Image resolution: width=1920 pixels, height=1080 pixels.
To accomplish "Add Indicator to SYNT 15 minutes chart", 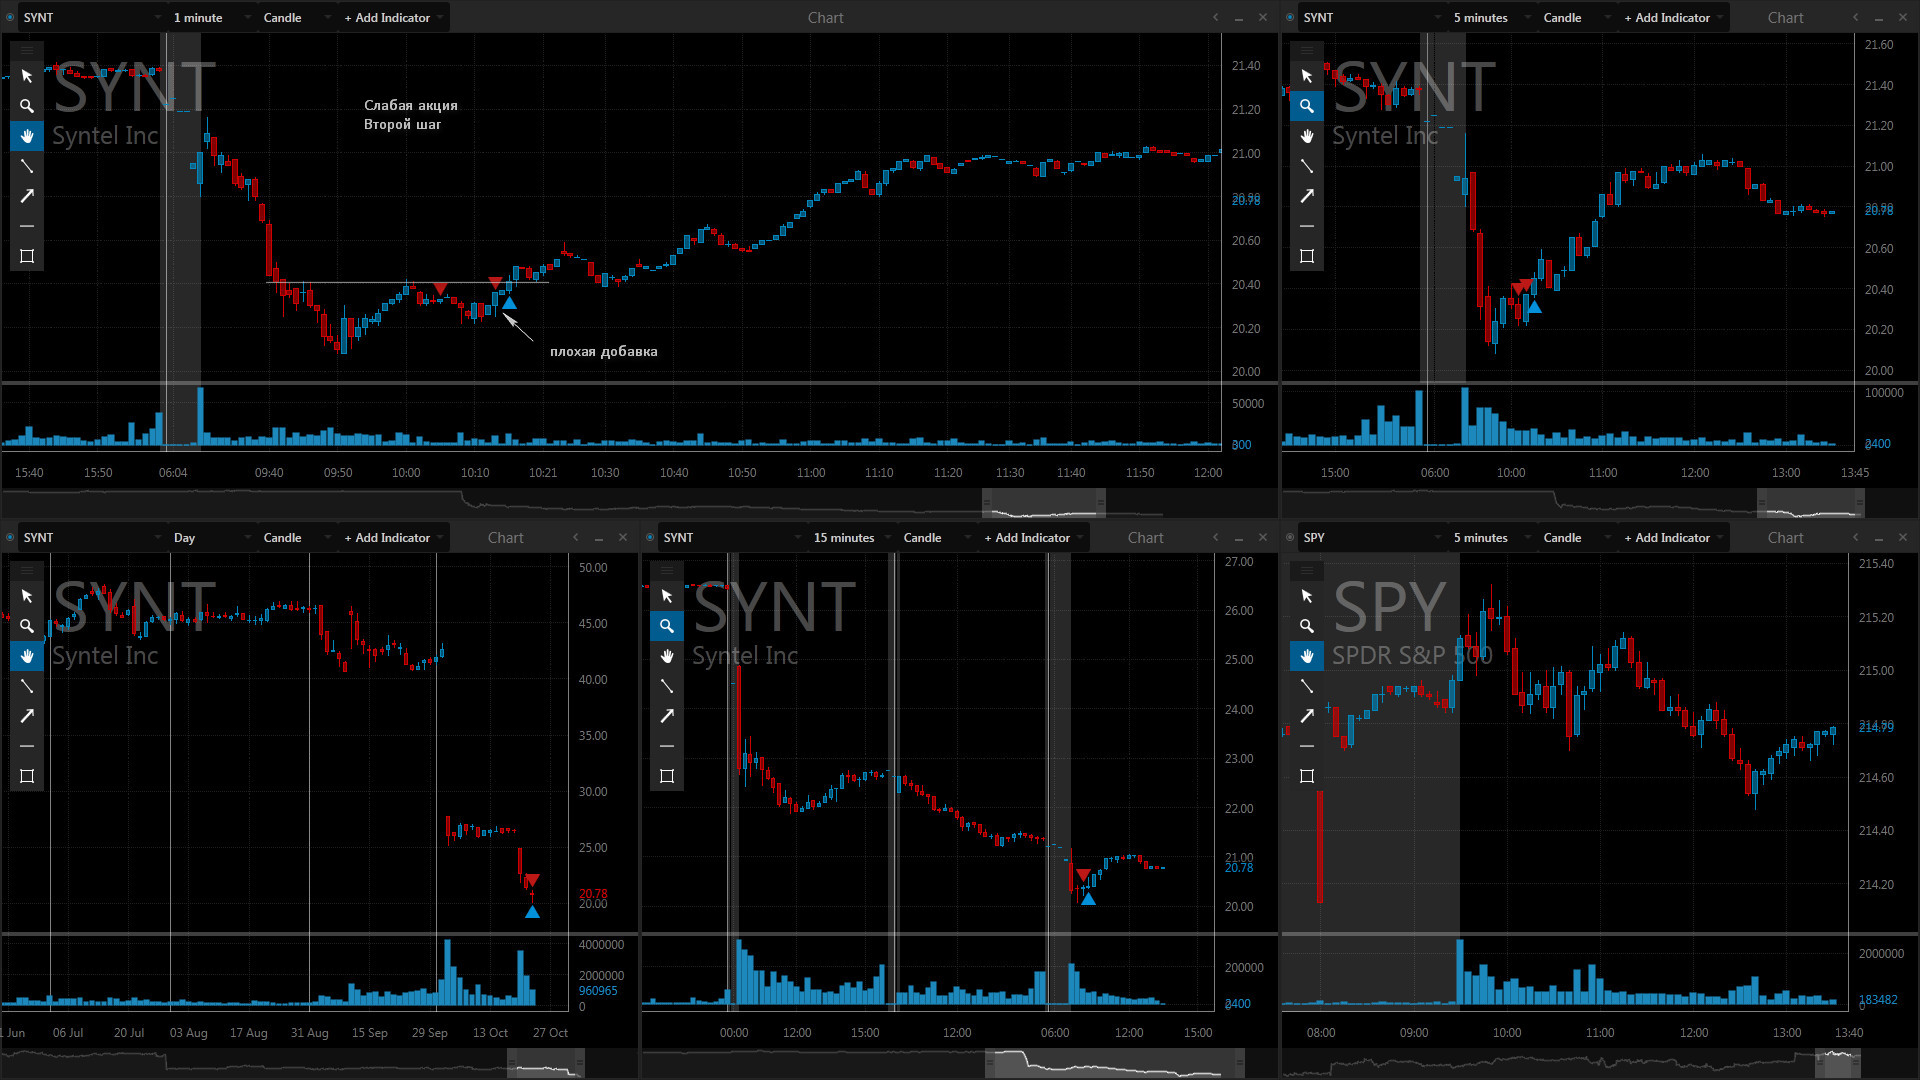I will point(1032,537).
